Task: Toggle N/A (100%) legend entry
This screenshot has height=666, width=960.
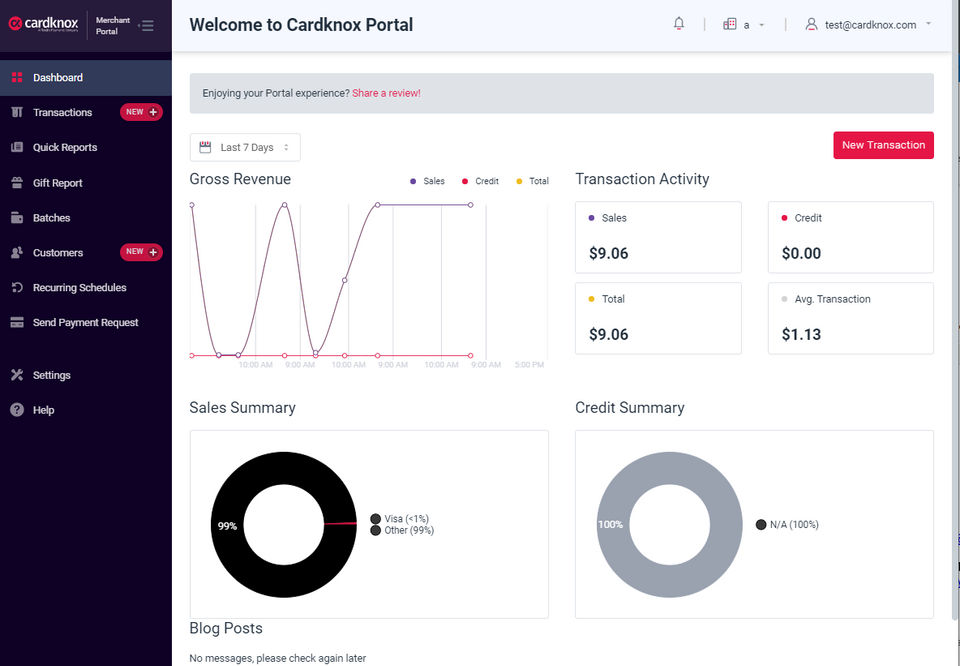Action: tap(787, 524)
